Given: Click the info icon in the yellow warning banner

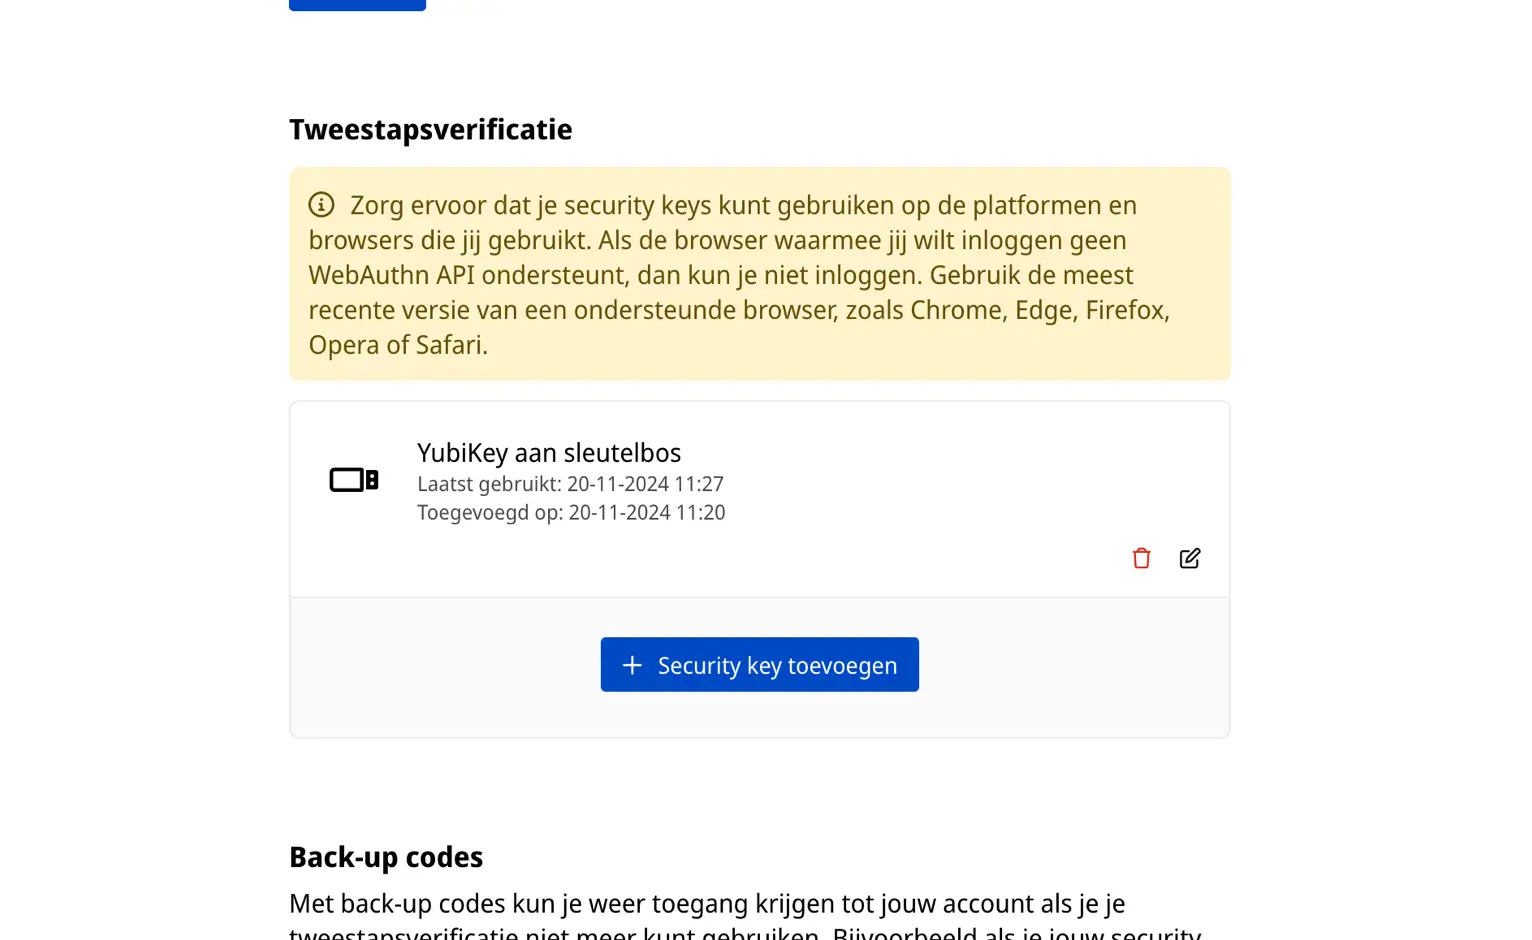Looking at the screenshot, I should click(320, 204).
